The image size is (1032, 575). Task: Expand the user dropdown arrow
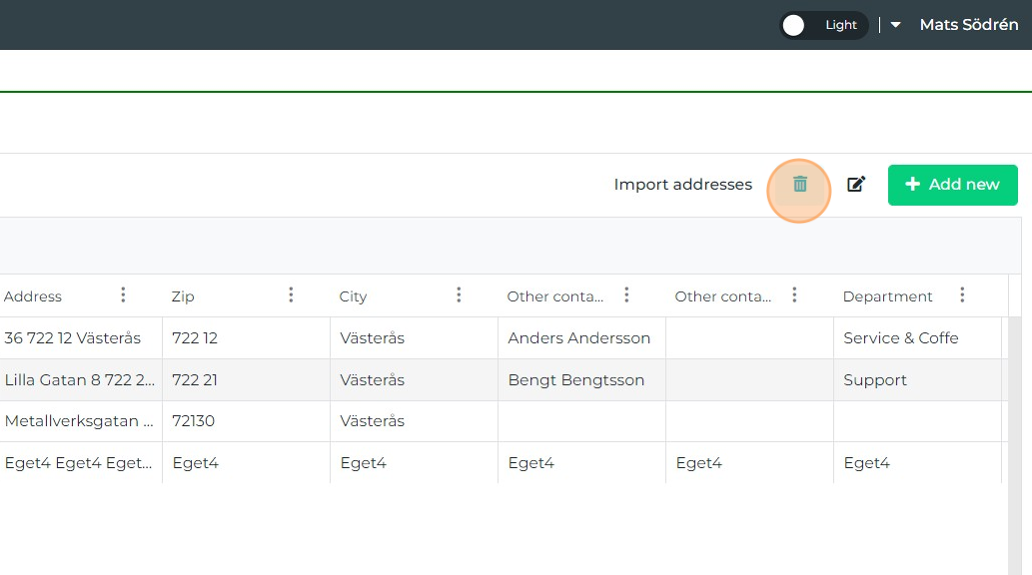tap(896, 25)
